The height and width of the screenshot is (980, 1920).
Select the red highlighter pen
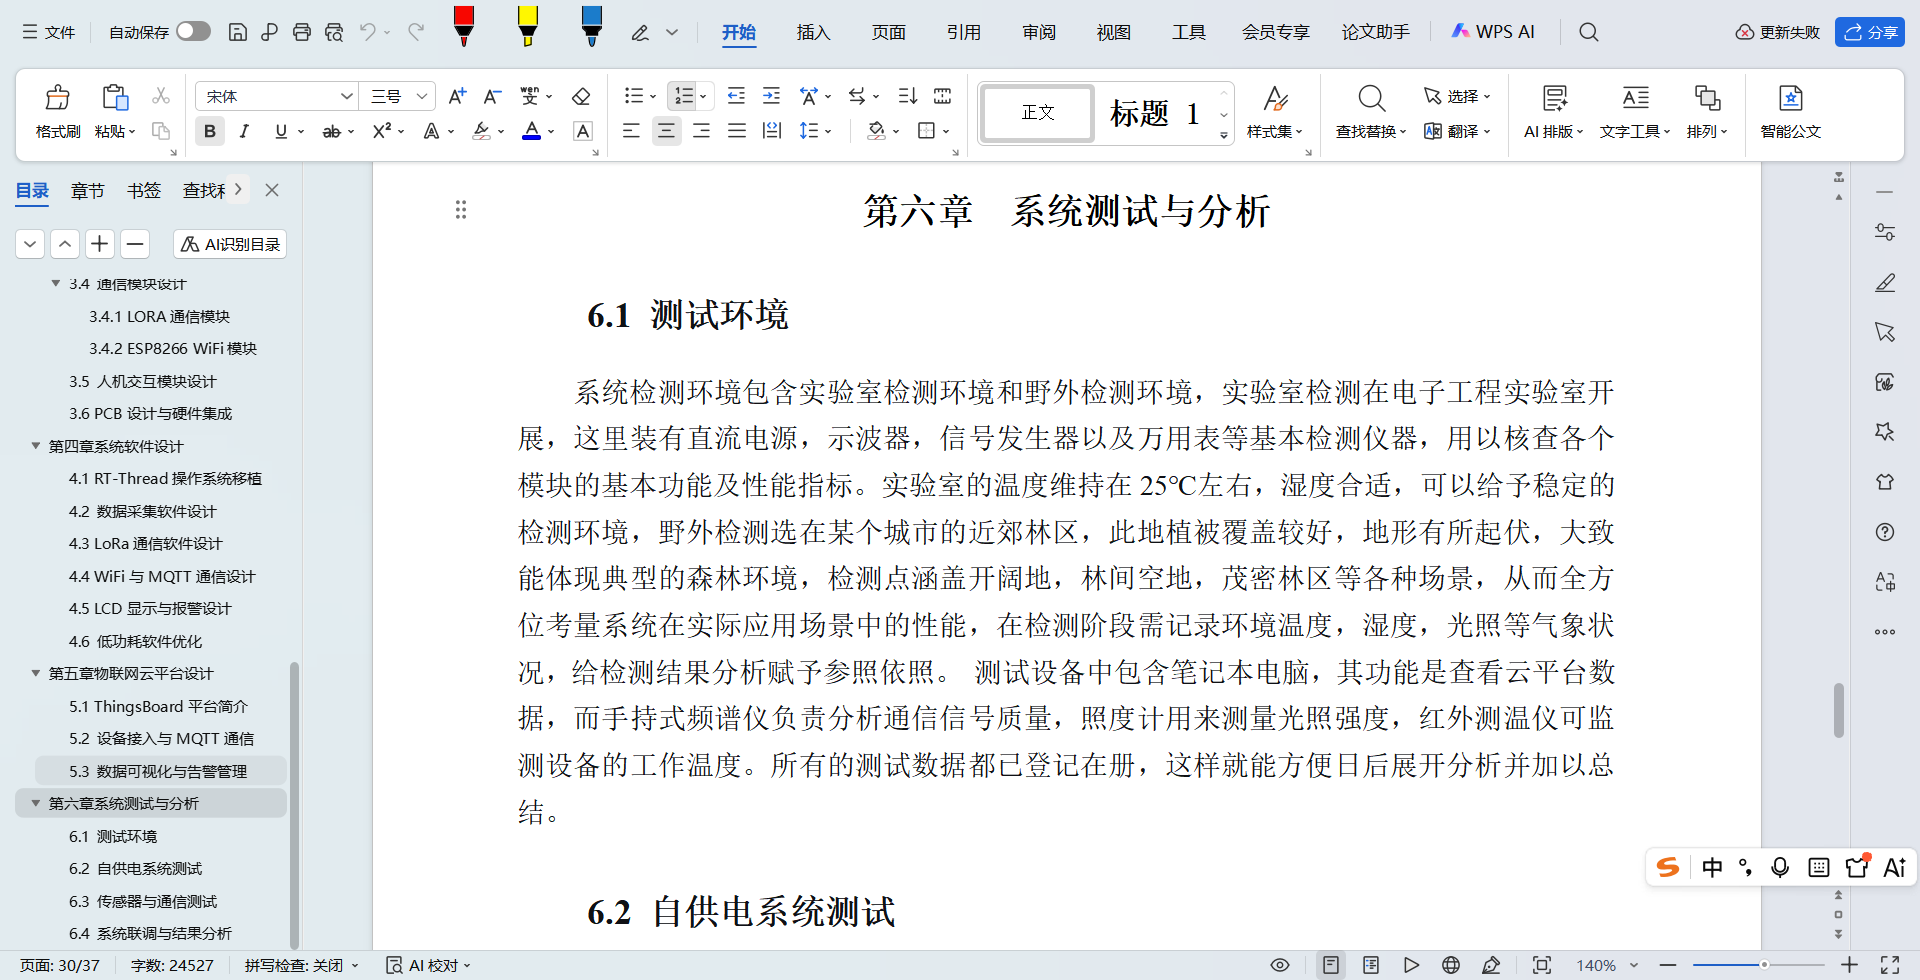click(x=463, y=26)
